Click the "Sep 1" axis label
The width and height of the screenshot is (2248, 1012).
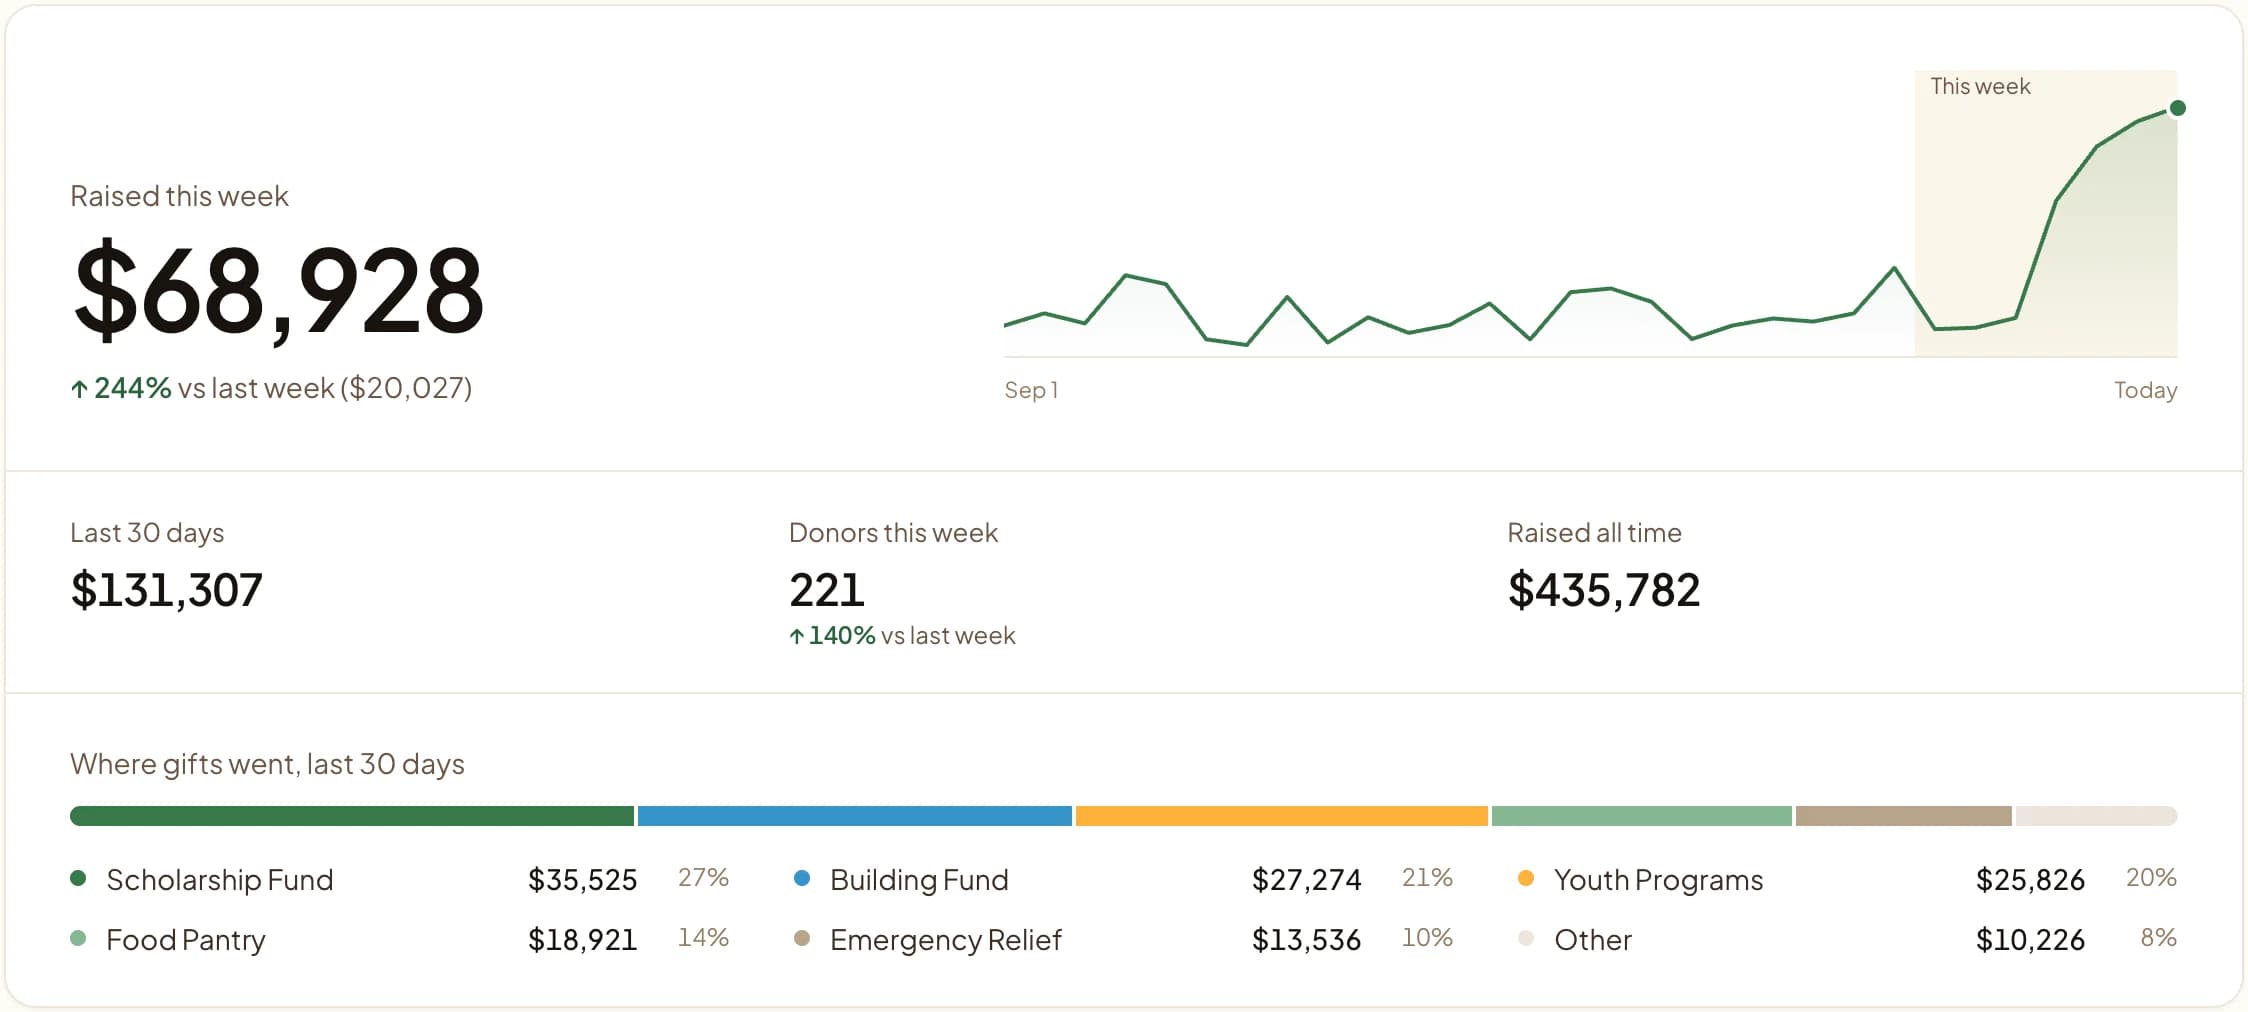pyautogui.click(x=1031, y=390)
